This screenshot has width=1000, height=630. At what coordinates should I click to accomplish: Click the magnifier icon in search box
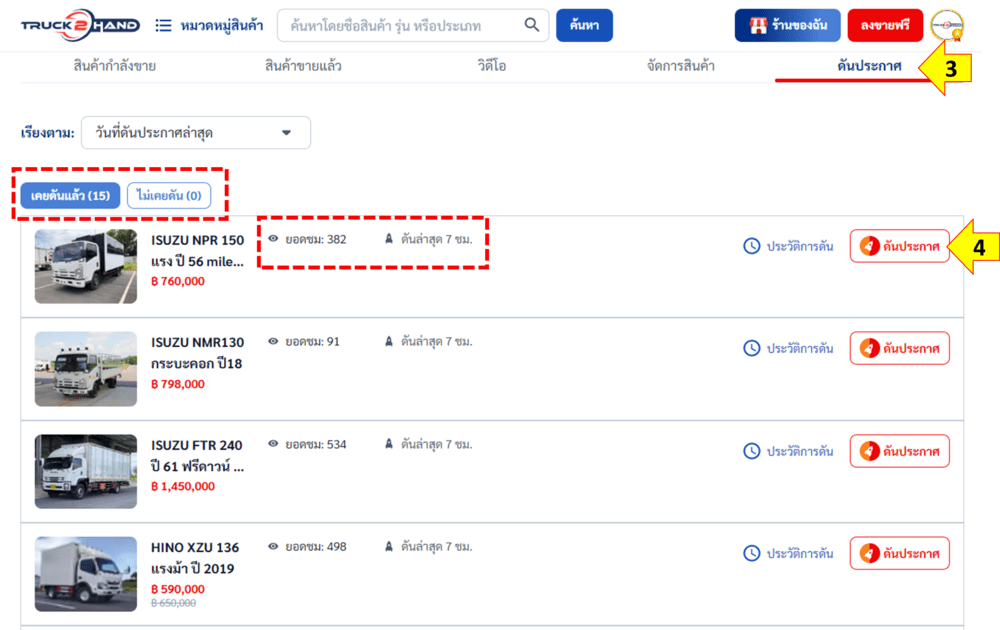point(531,25)
